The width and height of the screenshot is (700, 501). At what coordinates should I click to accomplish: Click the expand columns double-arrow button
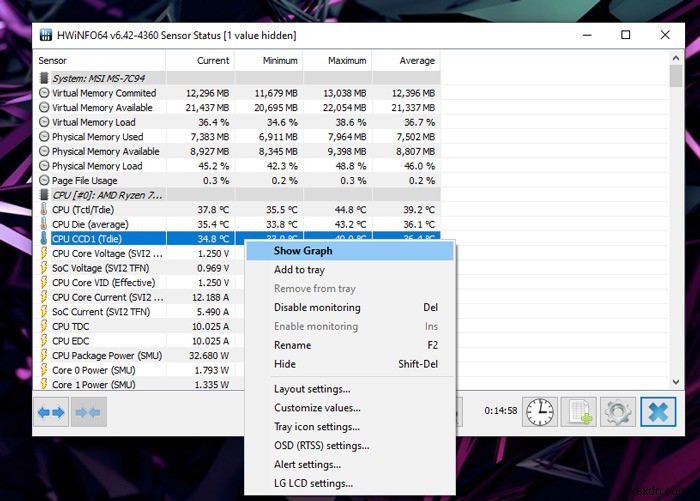(x=51, y=412)
